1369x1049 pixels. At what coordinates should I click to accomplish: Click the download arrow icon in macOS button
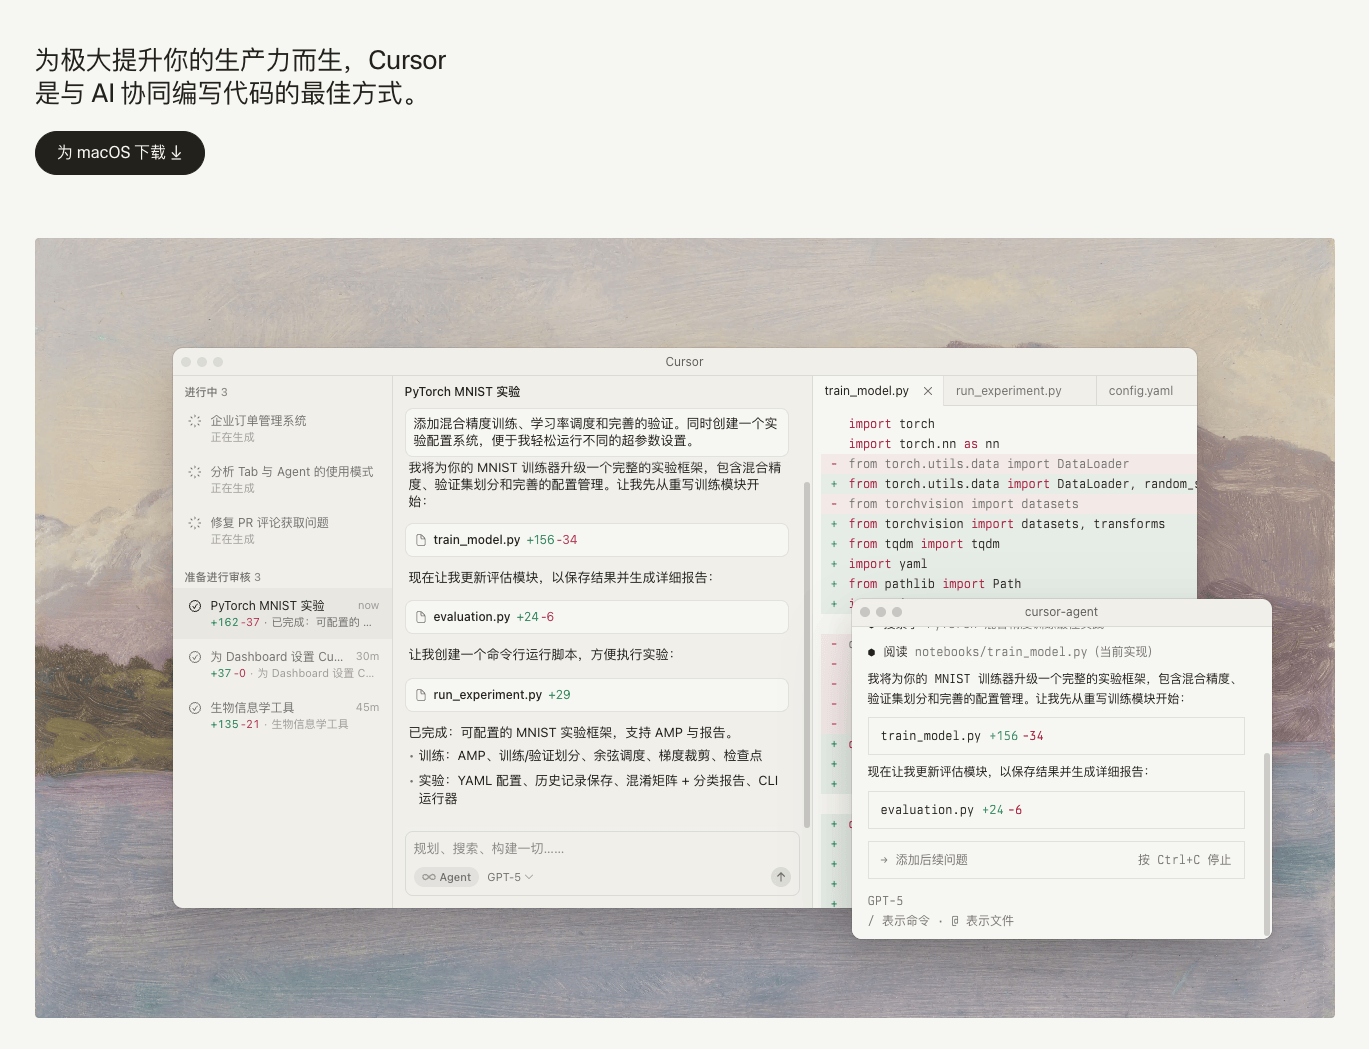coord(177,153)
